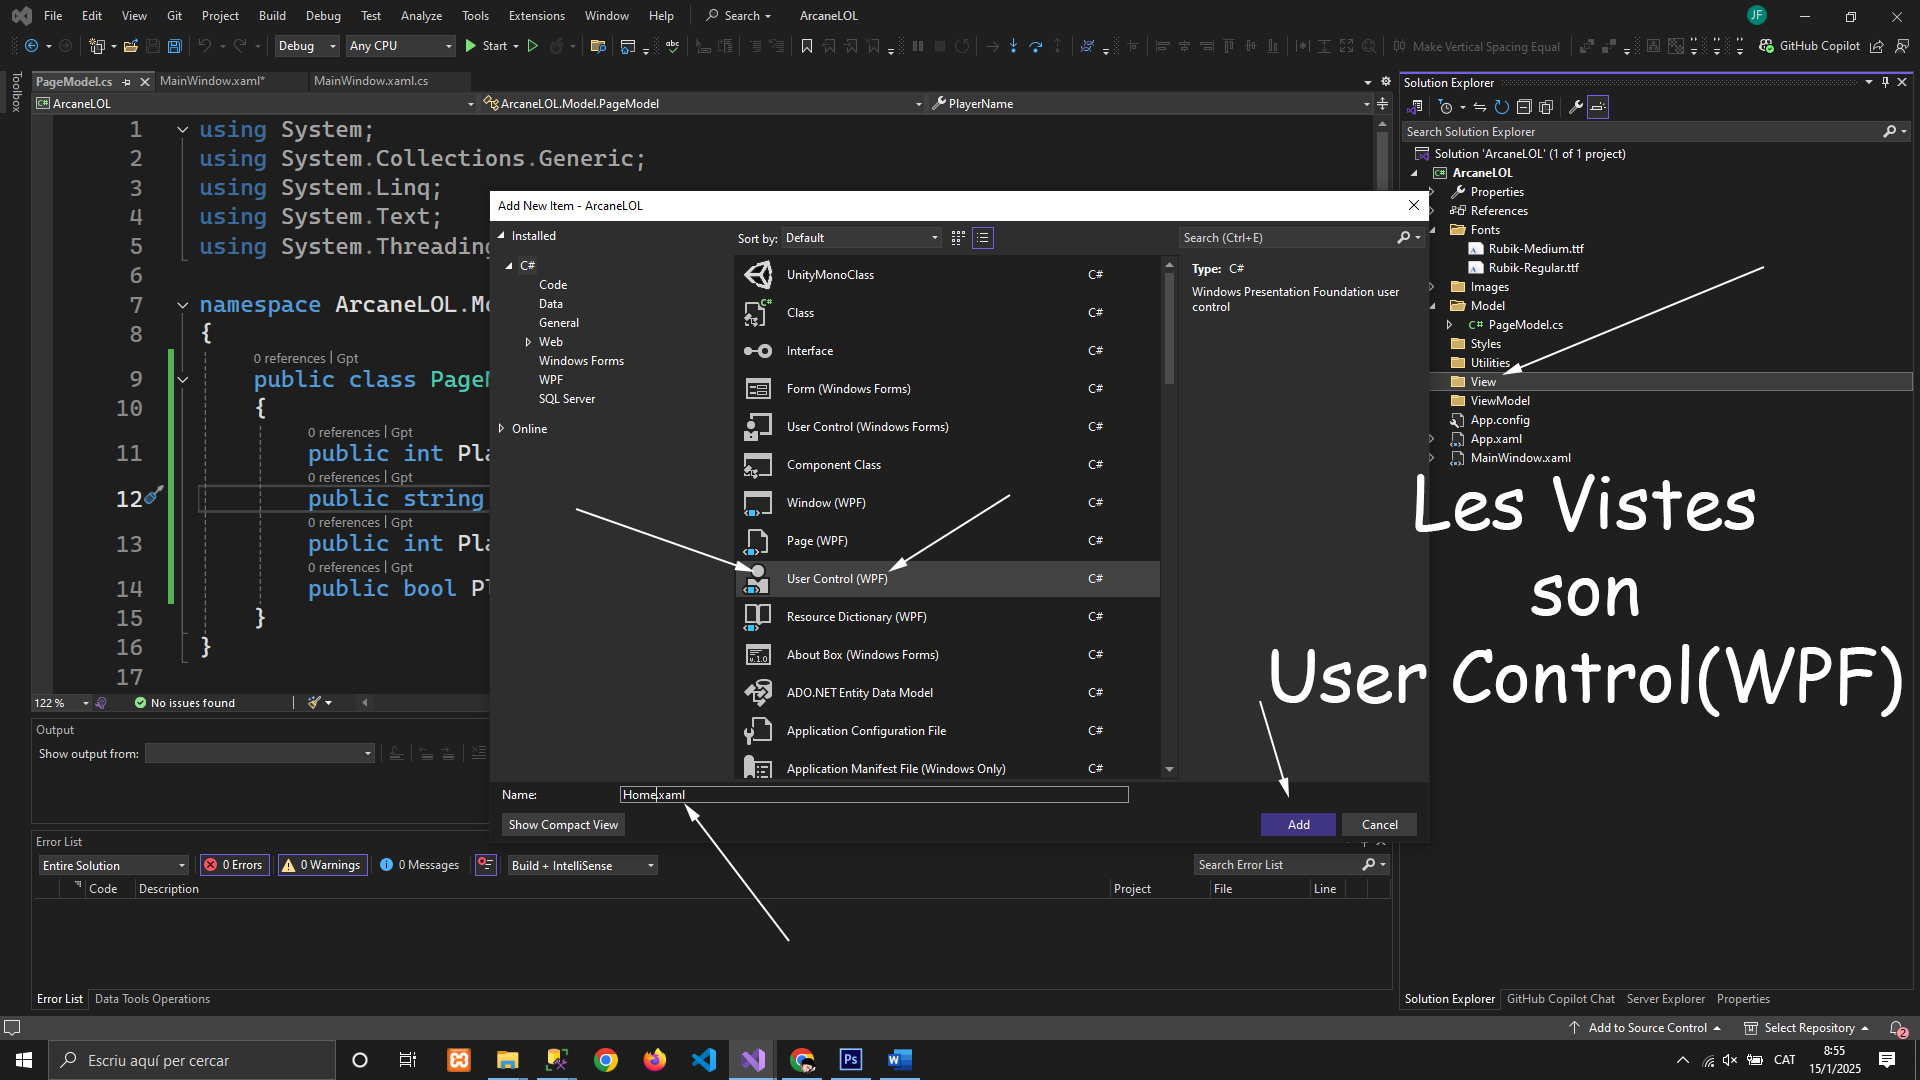The width and height of the screenshot is (1920, 1080).
Task: Open the Debug configuration dropdown
Action: 306,46
